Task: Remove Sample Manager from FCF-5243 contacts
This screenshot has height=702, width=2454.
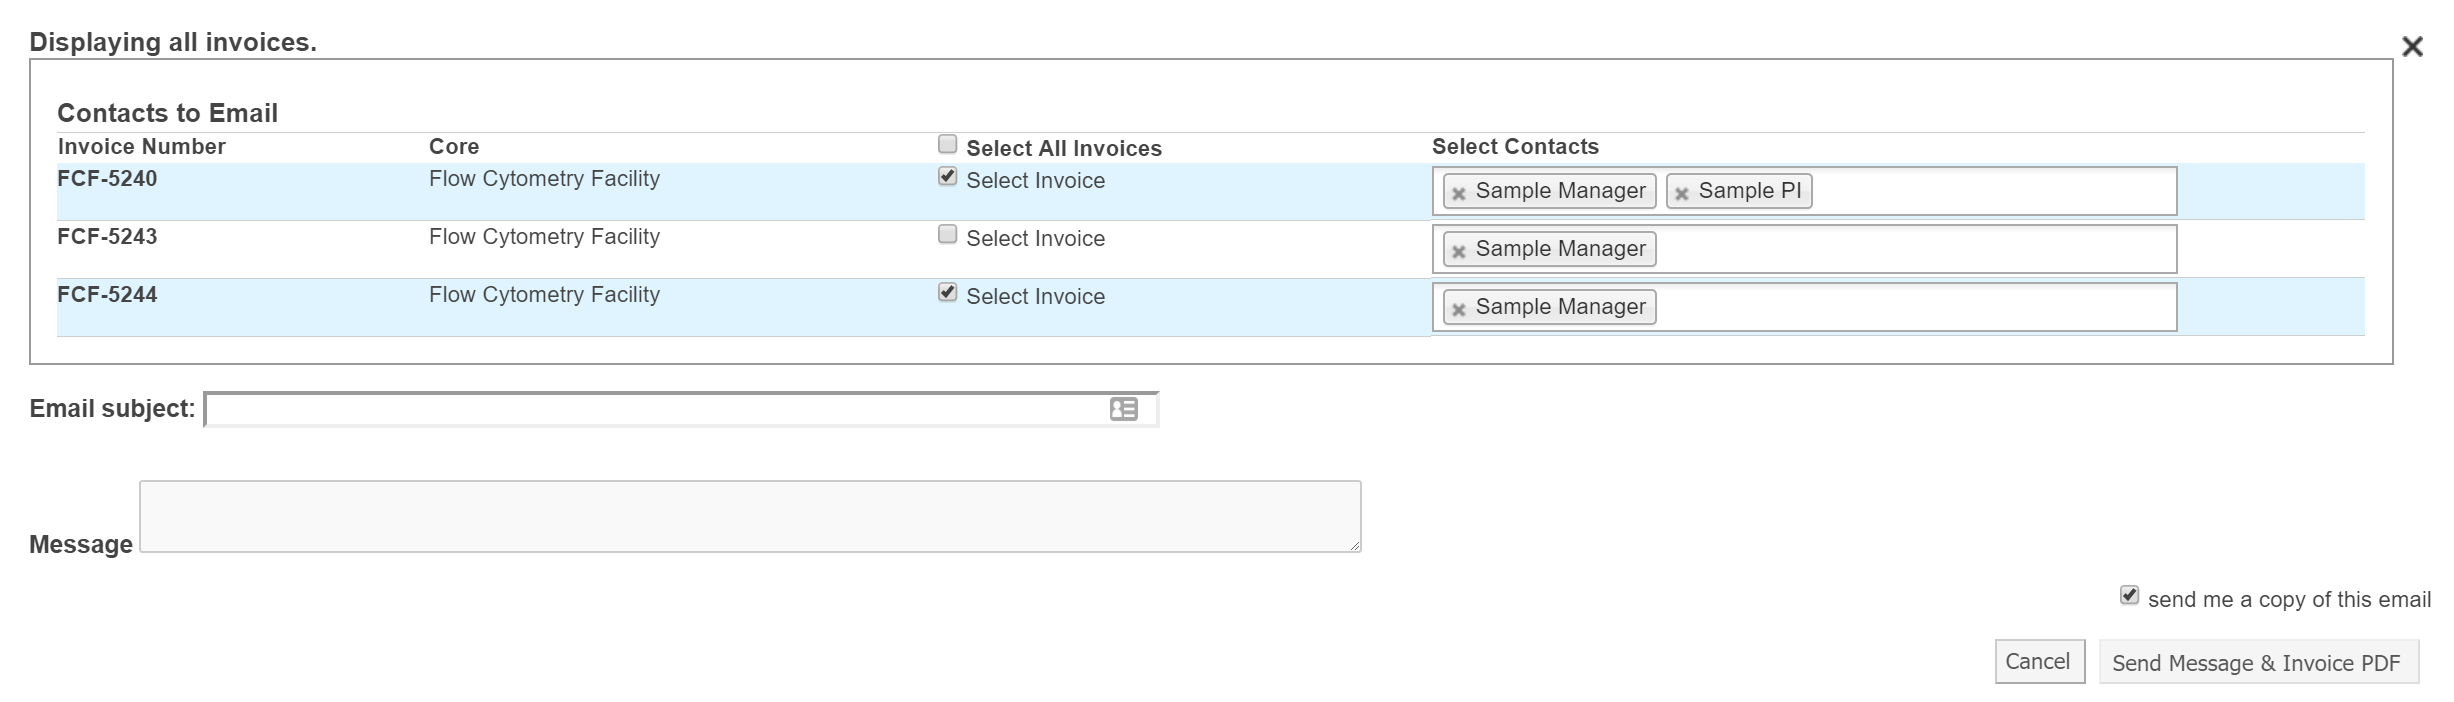Action: coord(1459,251)
